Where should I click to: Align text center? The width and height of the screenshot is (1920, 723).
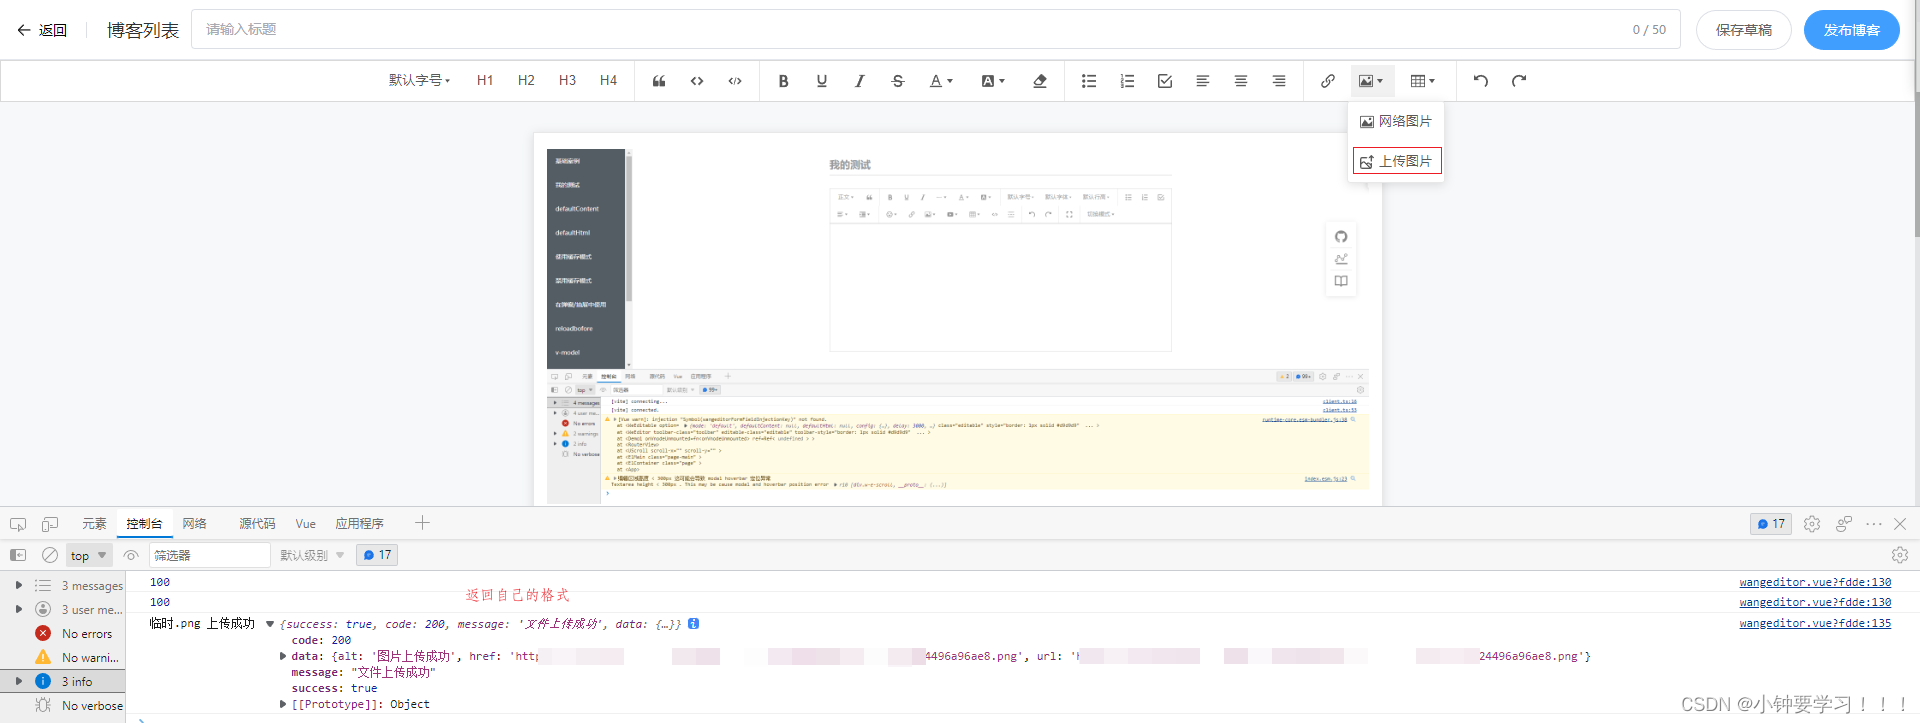(x=1241, y=81)
